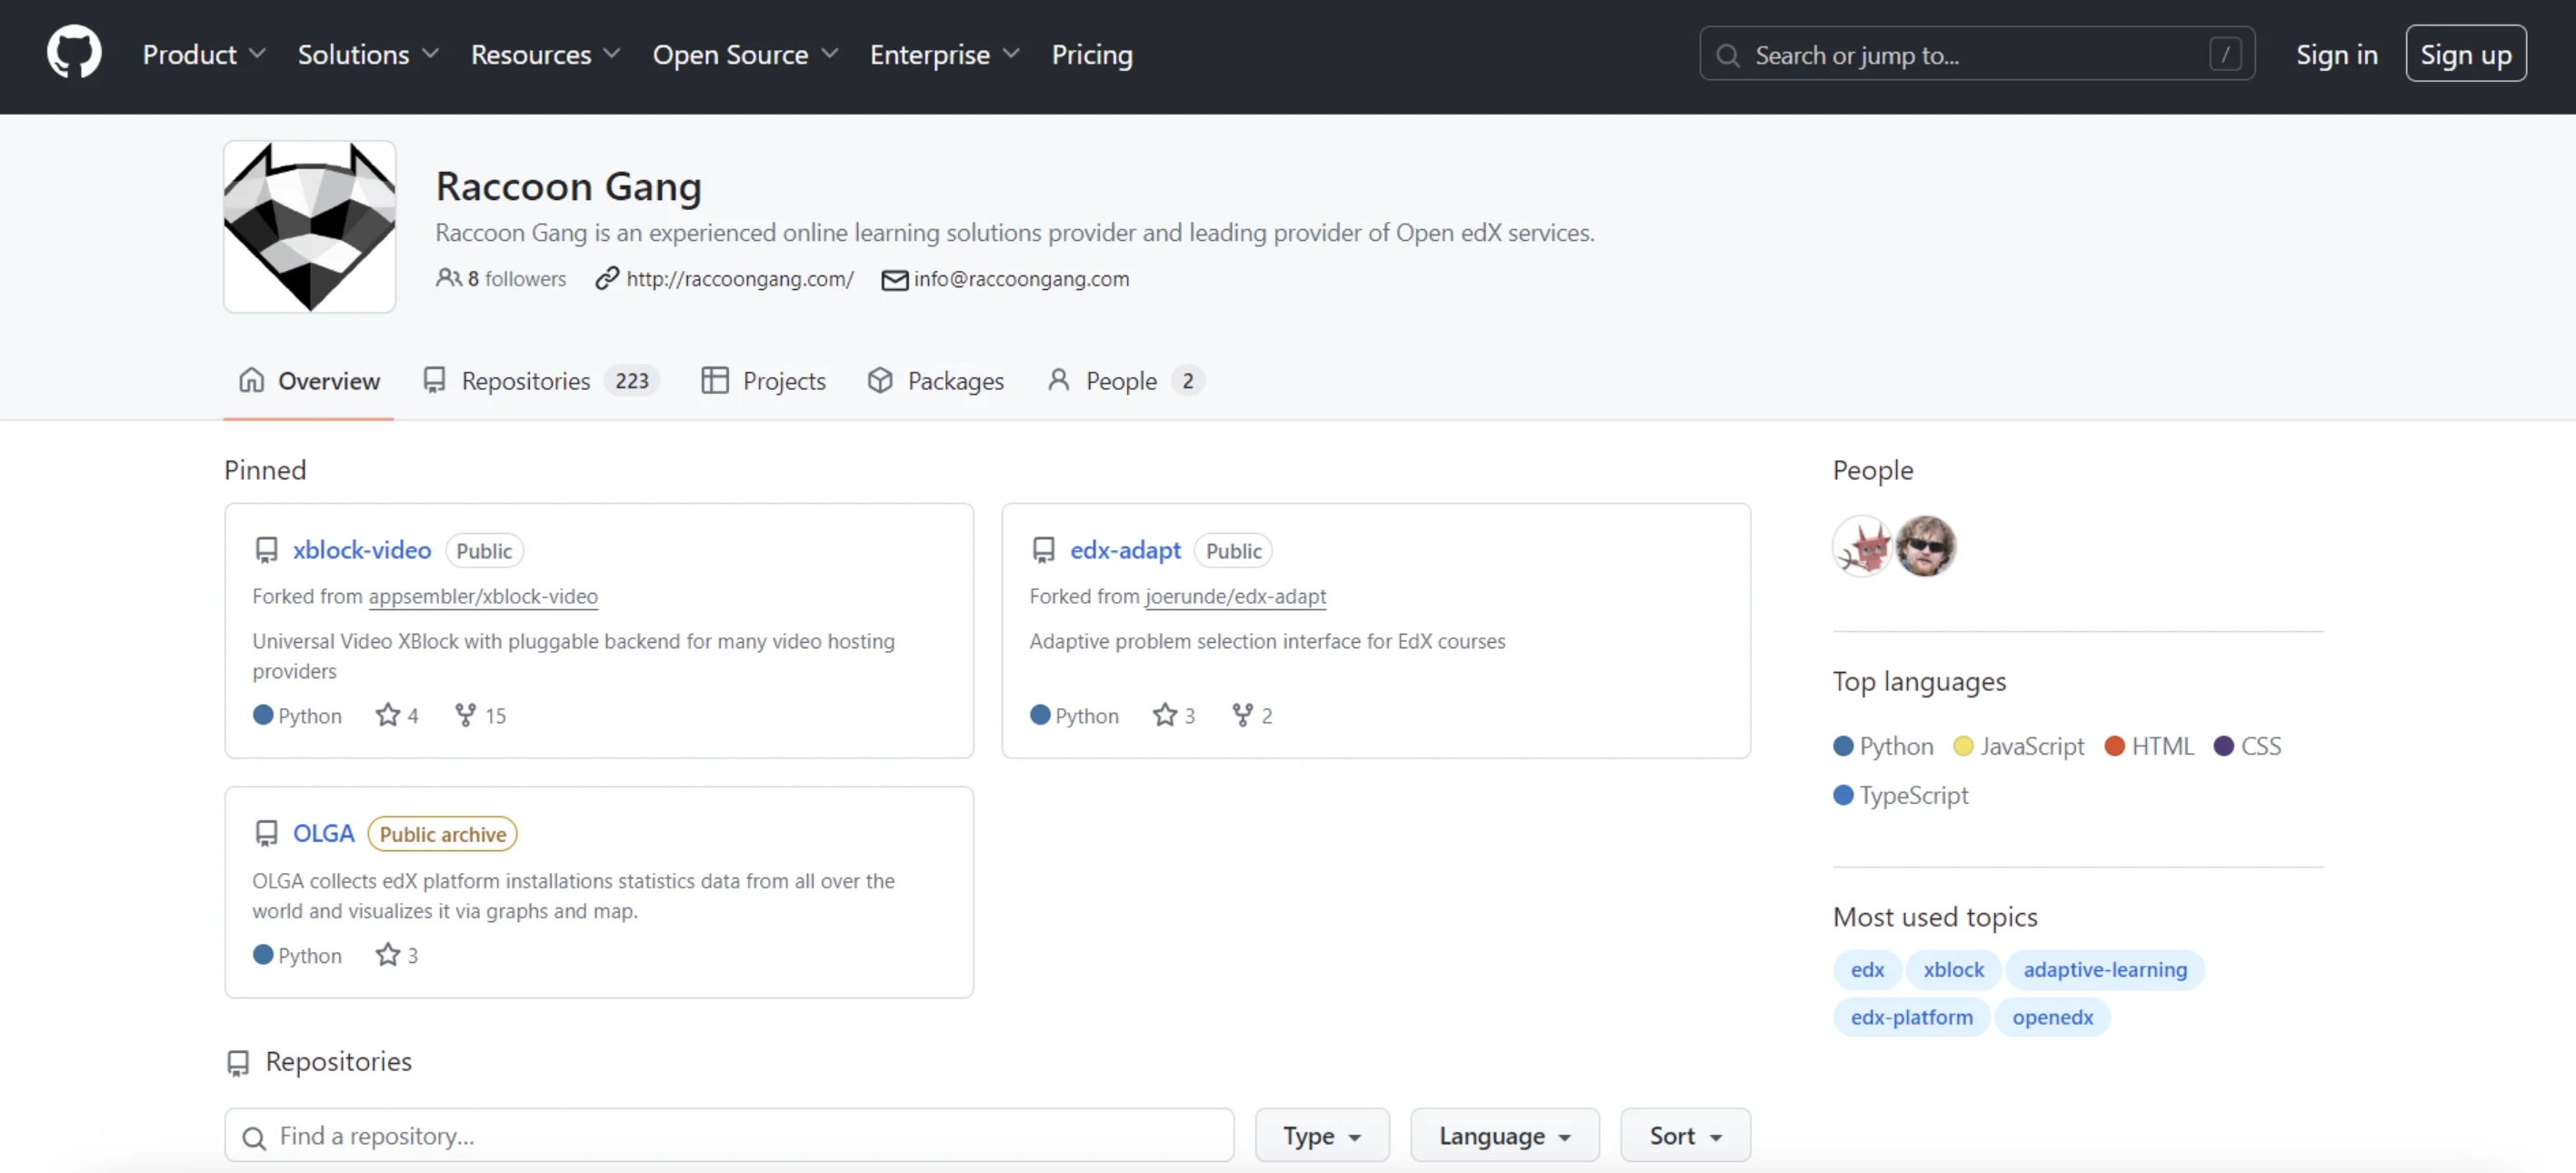2576x1173 pixels.
Task: Open the Type filter dropdown
Action: 1322,1135
